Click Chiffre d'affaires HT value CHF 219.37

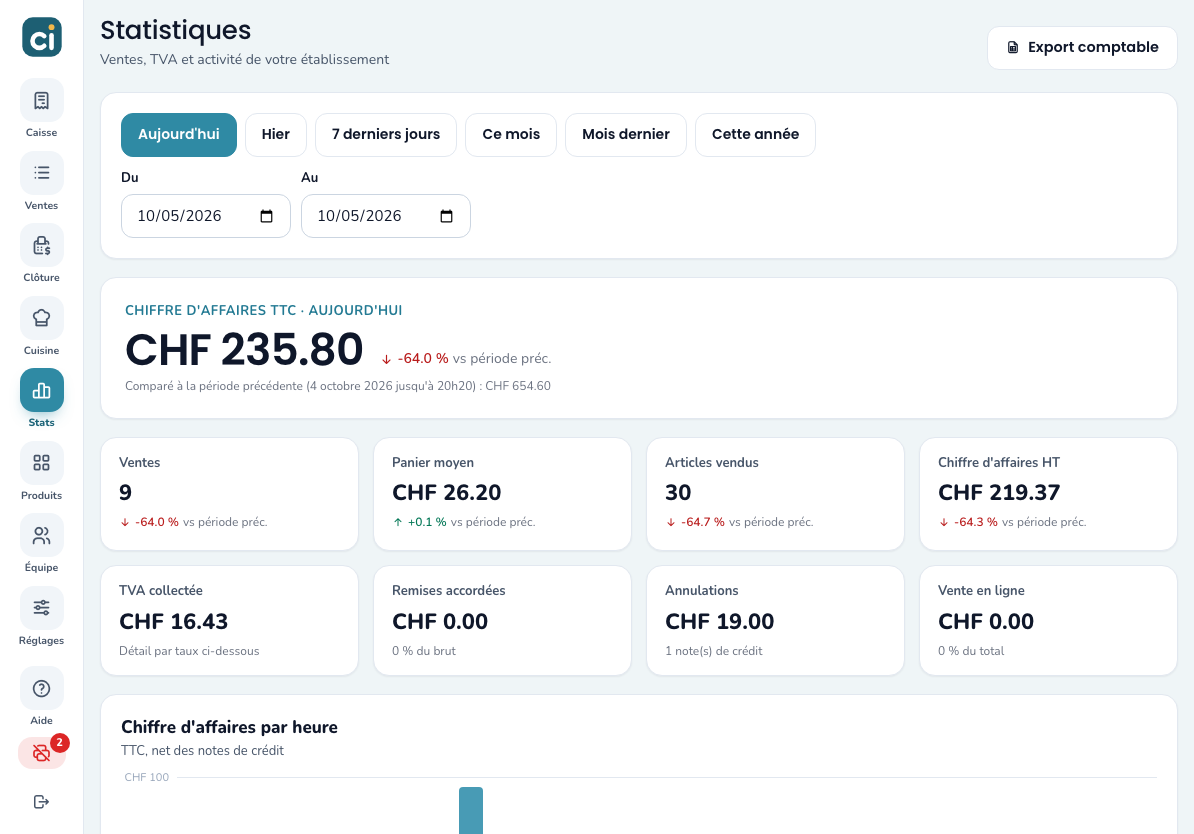click(x=998, y=493)
